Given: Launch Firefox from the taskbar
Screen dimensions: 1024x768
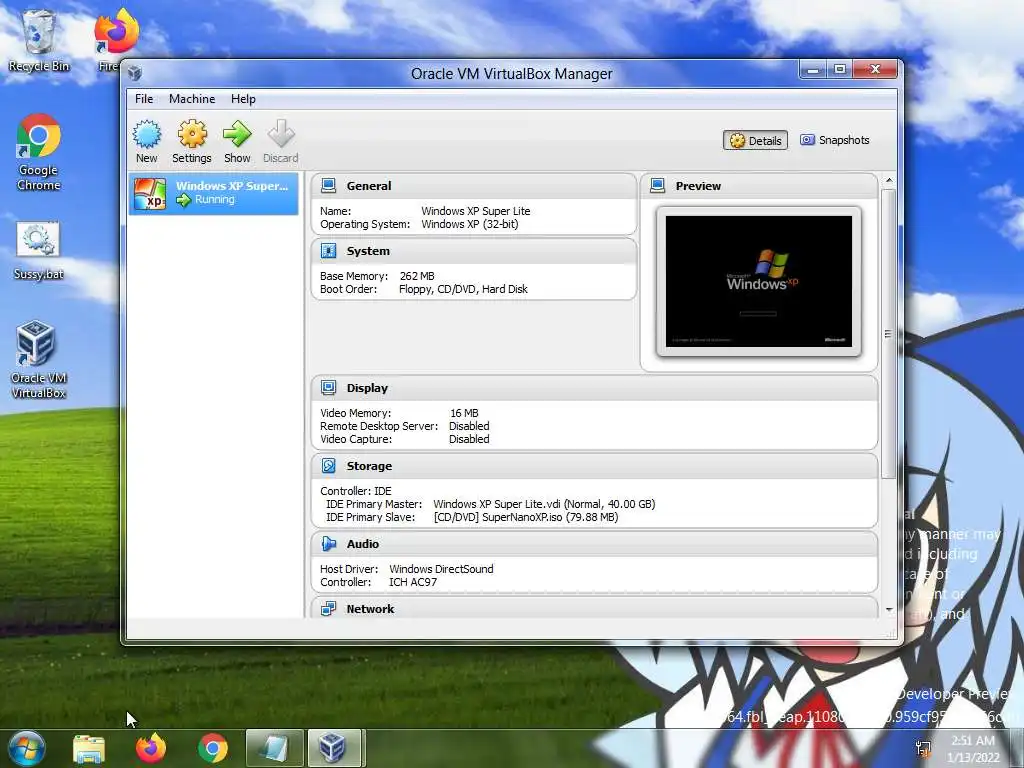Looking at the screenshot, I should pyautogui.click(x=151, y=748).
